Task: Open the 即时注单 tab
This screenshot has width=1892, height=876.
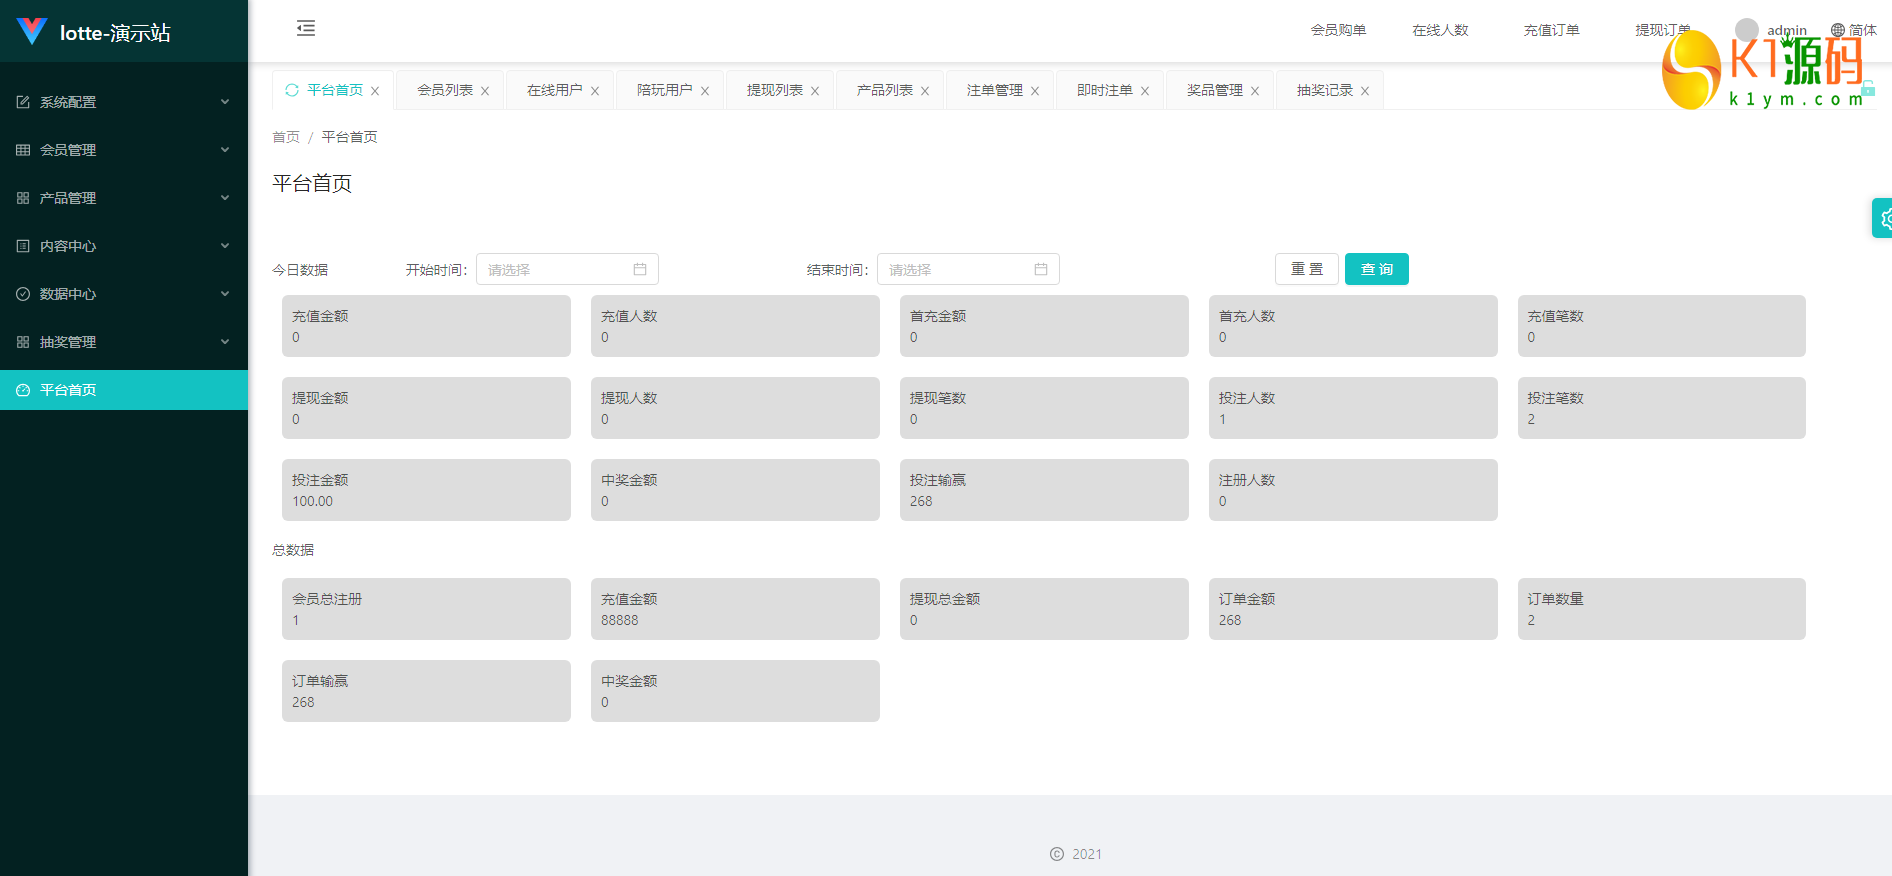Action: click(1104, 90)
